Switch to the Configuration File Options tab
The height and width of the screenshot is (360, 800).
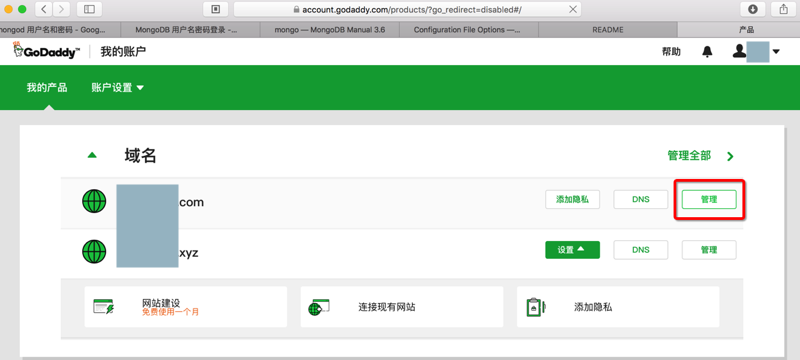point(469,30)
